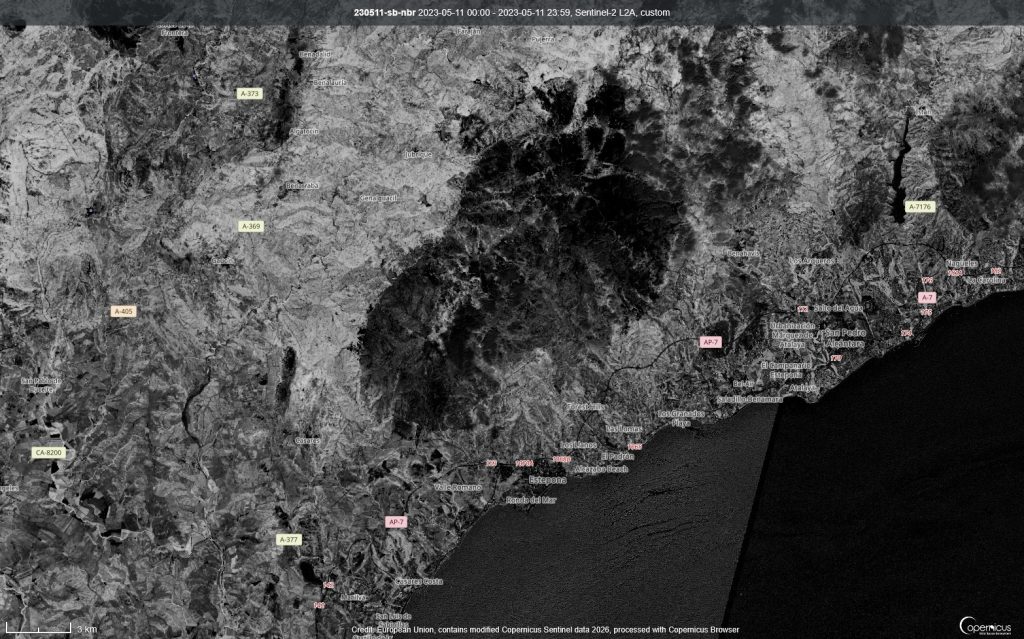Click the image title text at top
The height and width of the screenshot is (639, 1024).
click(512, 12)
